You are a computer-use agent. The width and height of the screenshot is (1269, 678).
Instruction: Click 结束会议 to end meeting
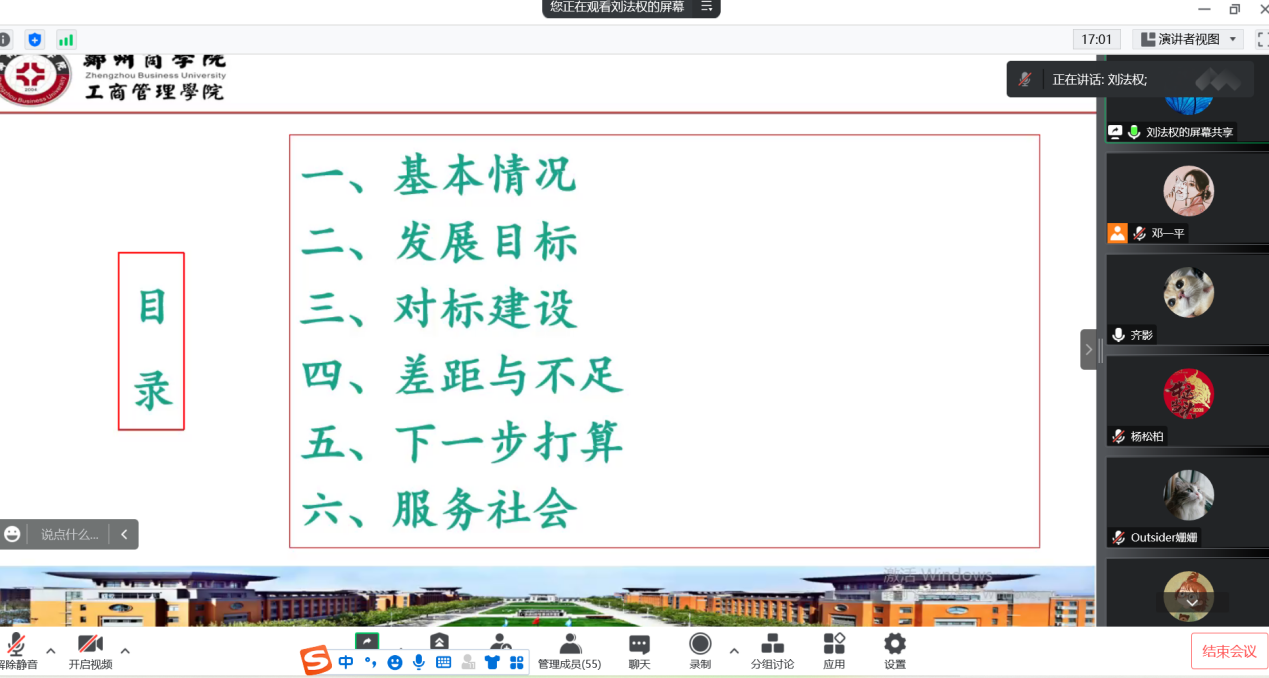(x=1229, y=651)
